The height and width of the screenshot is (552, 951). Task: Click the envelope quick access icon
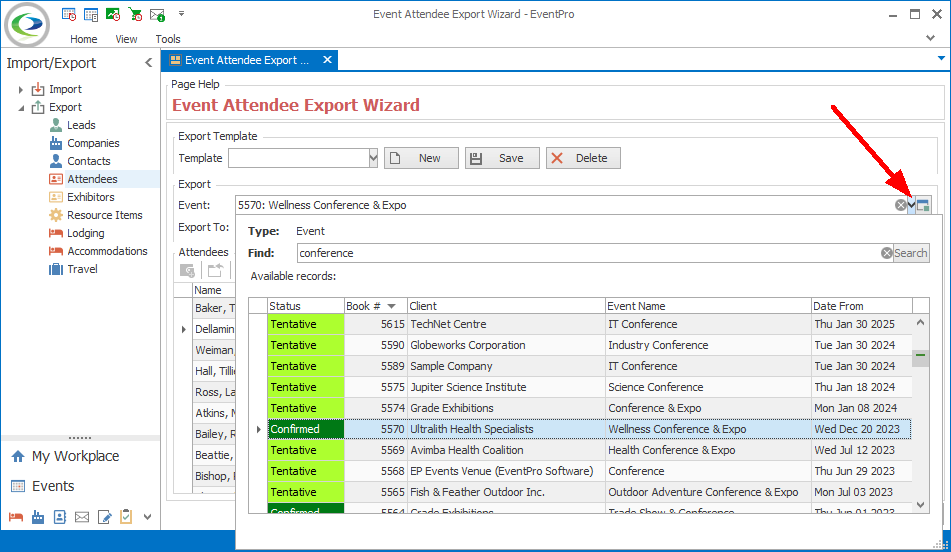158,14
